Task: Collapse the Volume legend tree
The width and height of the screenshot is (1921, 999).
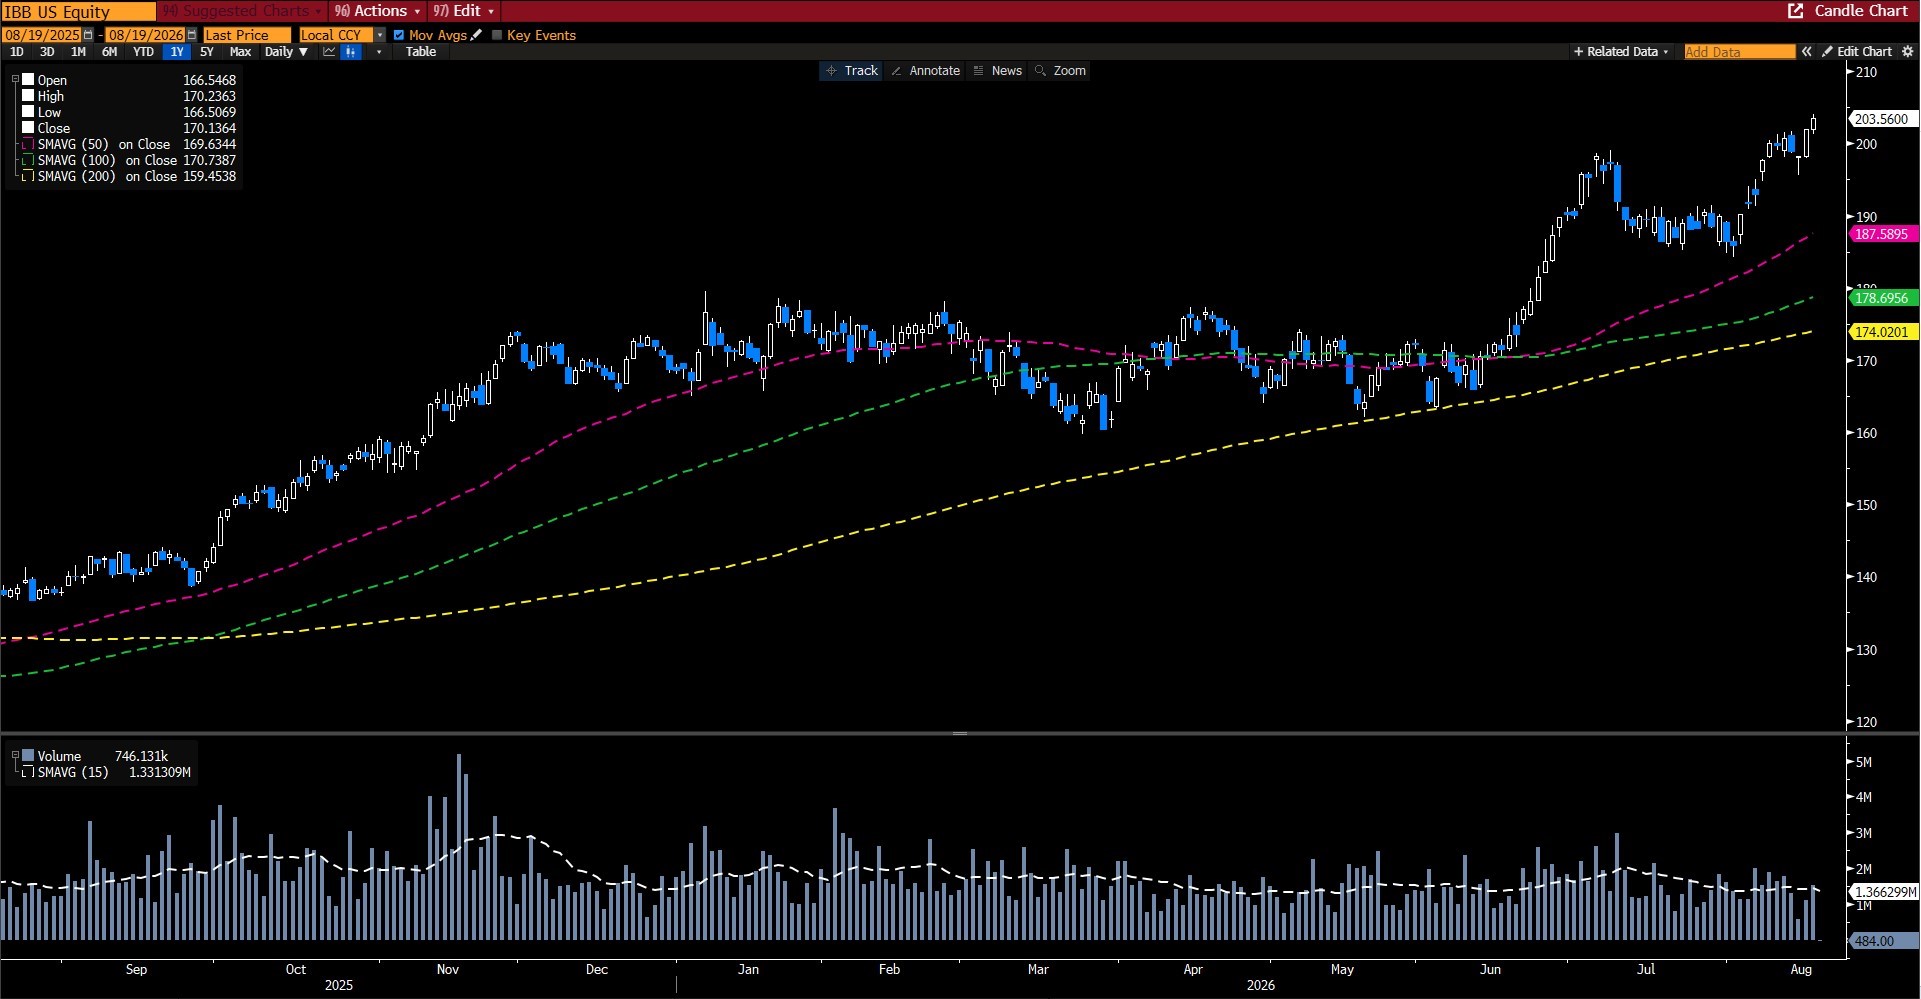Action: coord(15,755)
